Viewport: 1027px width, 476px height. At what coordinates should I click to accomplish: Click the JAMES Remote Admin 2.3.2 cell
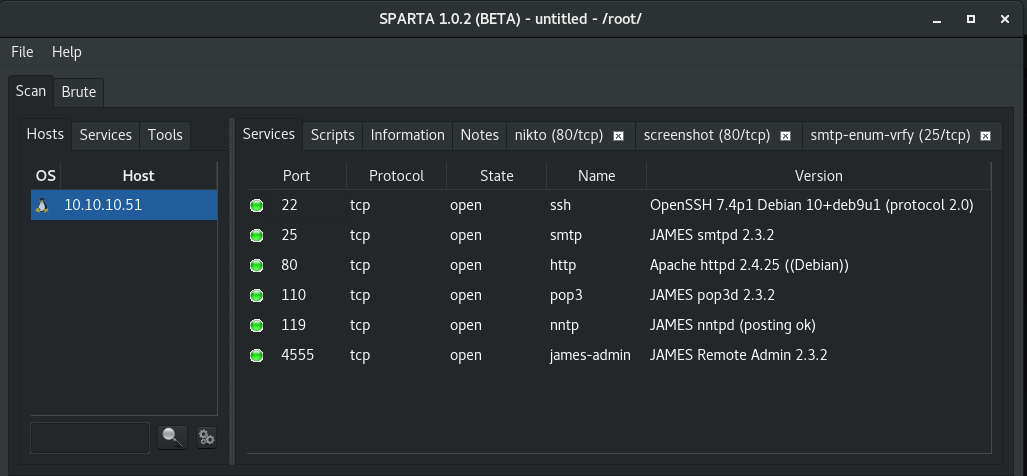[819, 356]
